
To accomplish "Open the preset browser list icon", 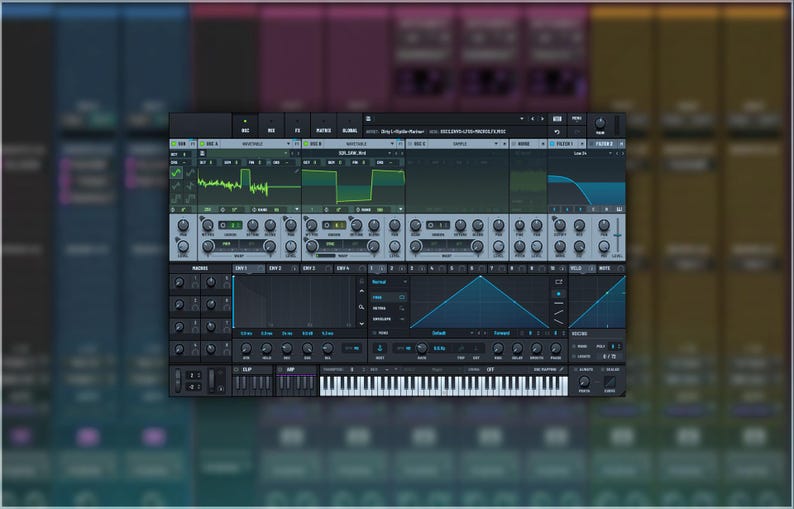I will pyautogui.click(x=369, y=119).
